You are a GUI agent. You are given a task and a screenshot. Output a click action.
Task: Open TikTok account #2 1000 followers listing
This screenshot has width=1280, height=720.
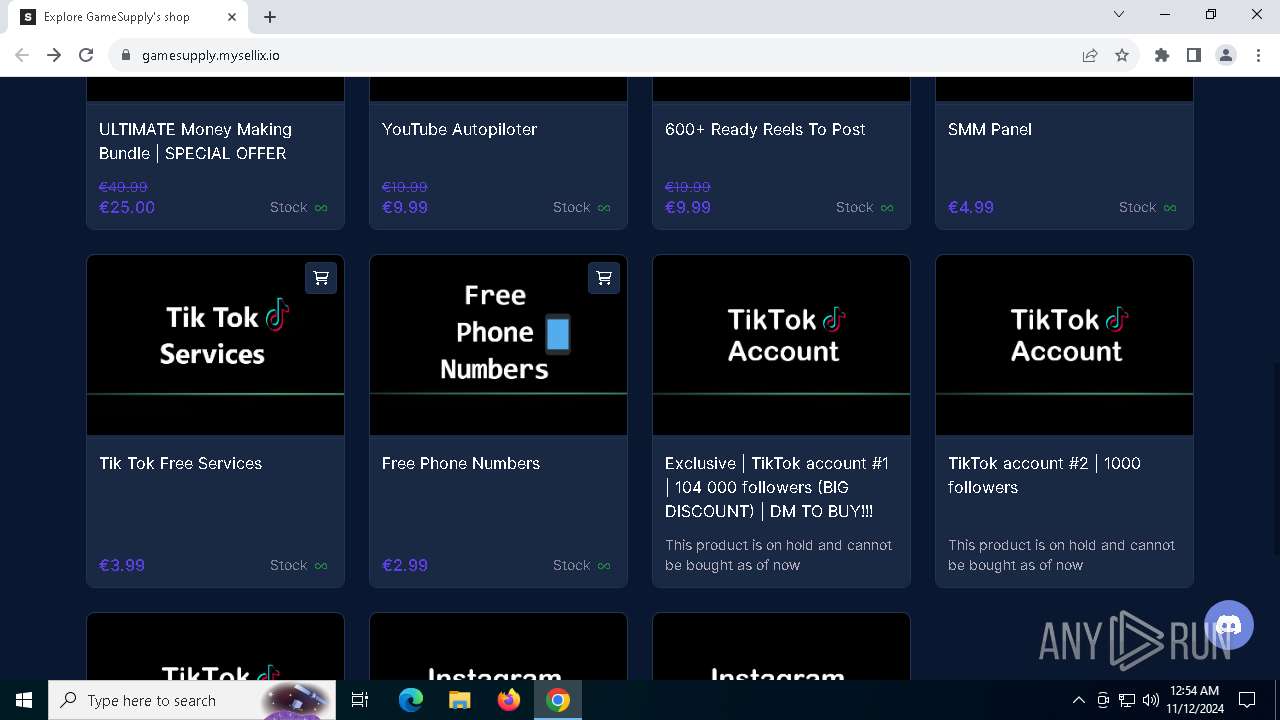(1044, 475)
